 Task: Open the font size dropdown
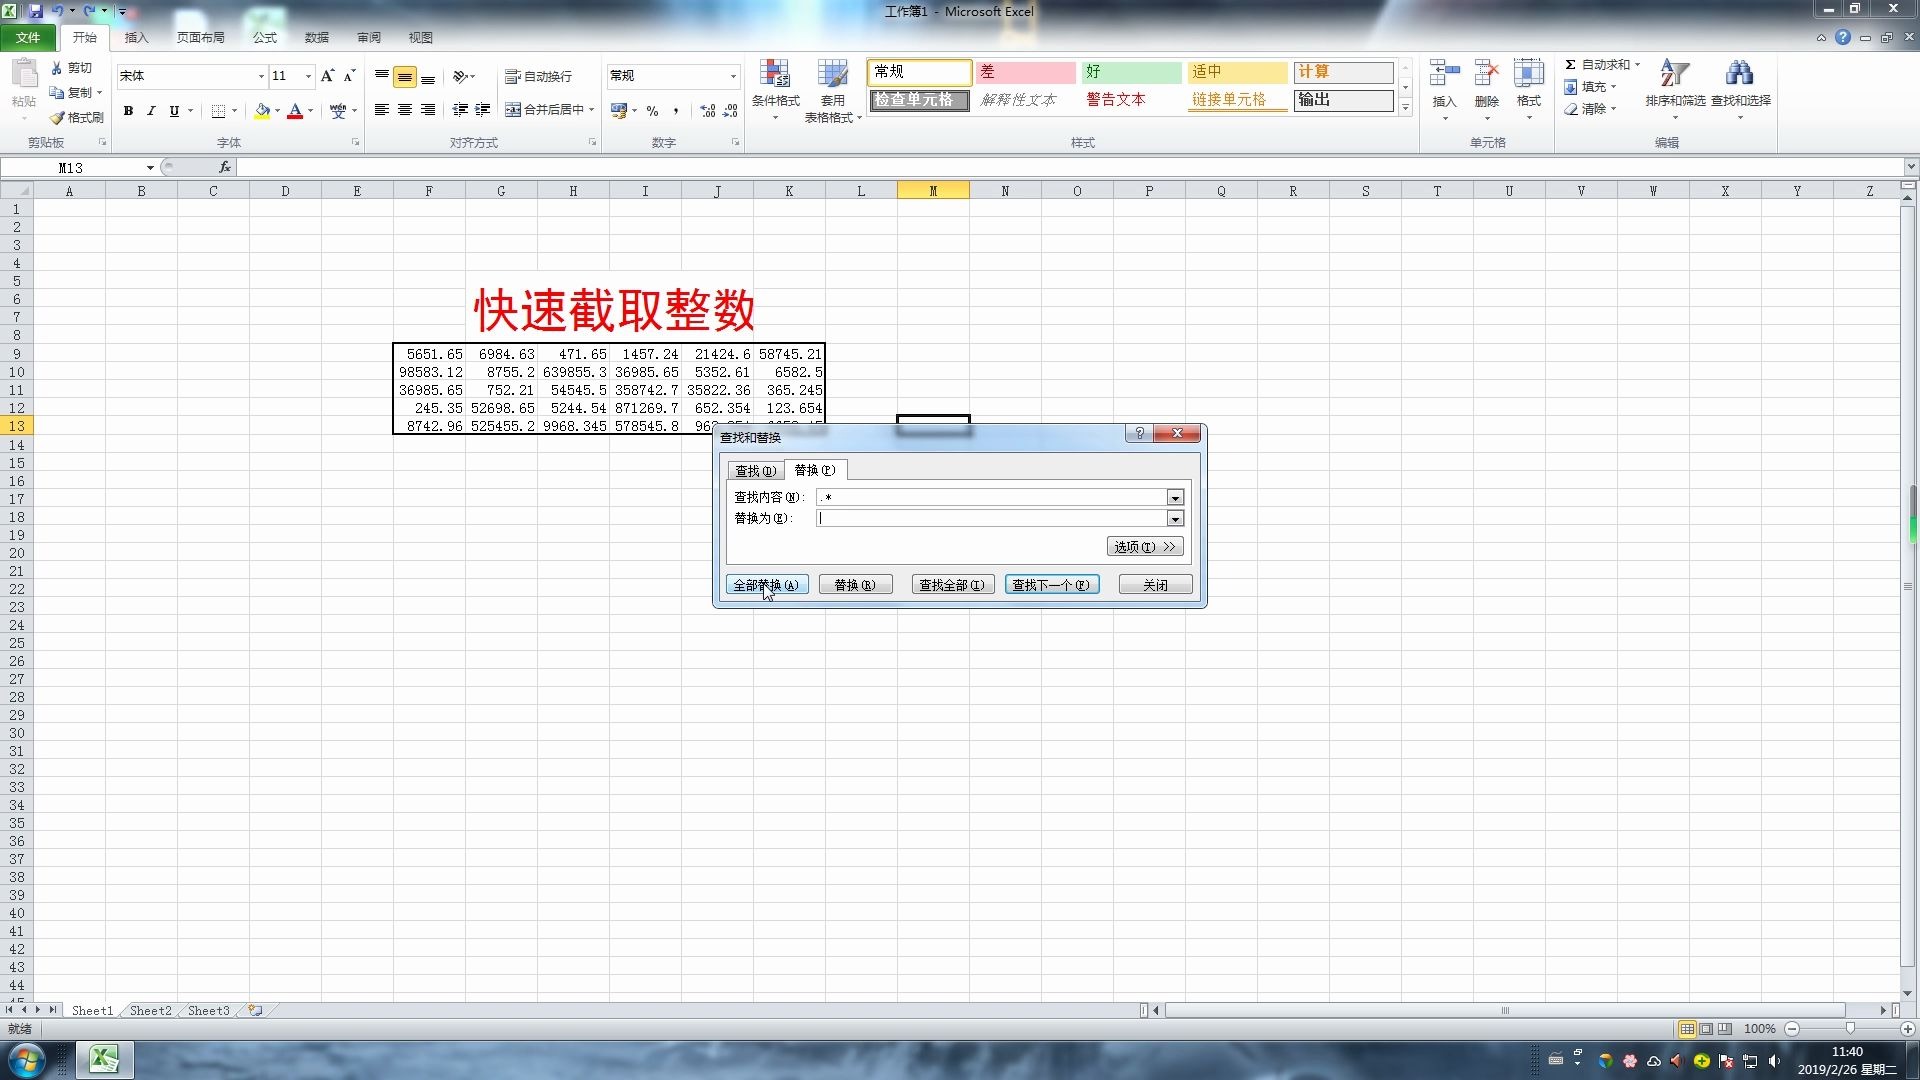pyautogui.click(x=308, y=76)
